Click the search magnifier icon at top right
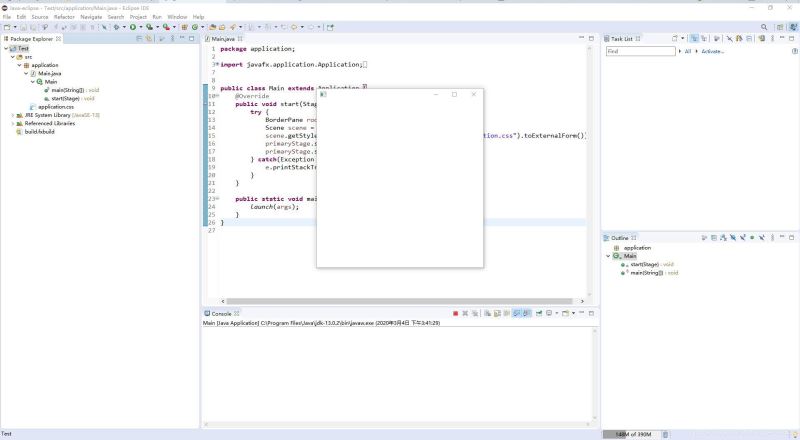This screenshot has width=800, height=440. click(x=766, y=27)
